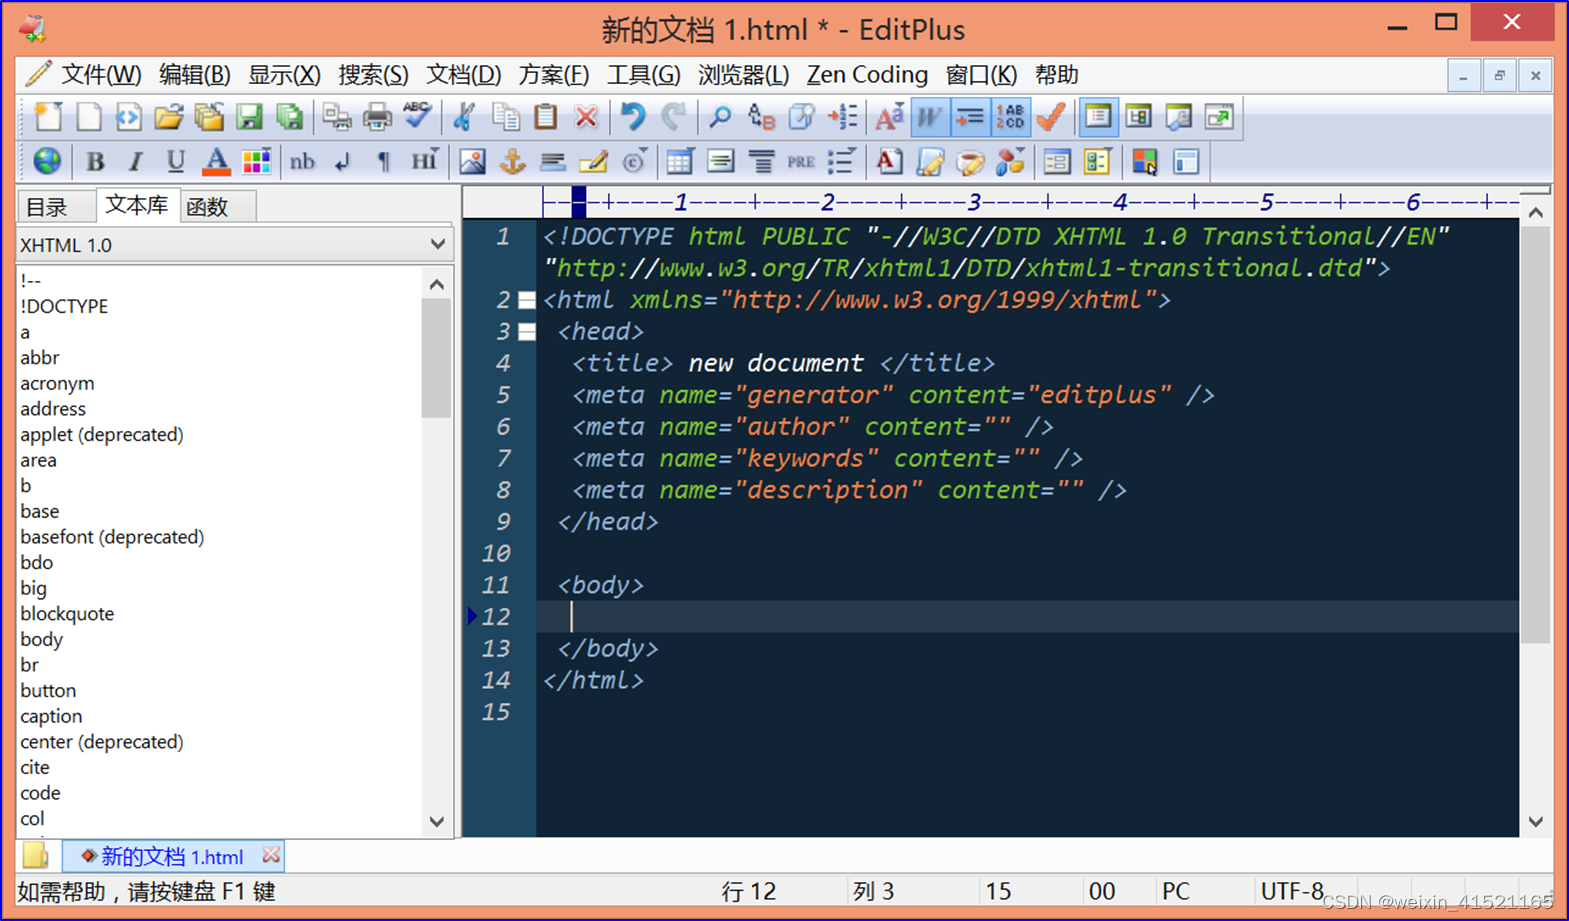The width and height of the screenshot is (1569, 921).
Task: Close the 新的文档 1.html tab
Action: click(x=271, y=856)
